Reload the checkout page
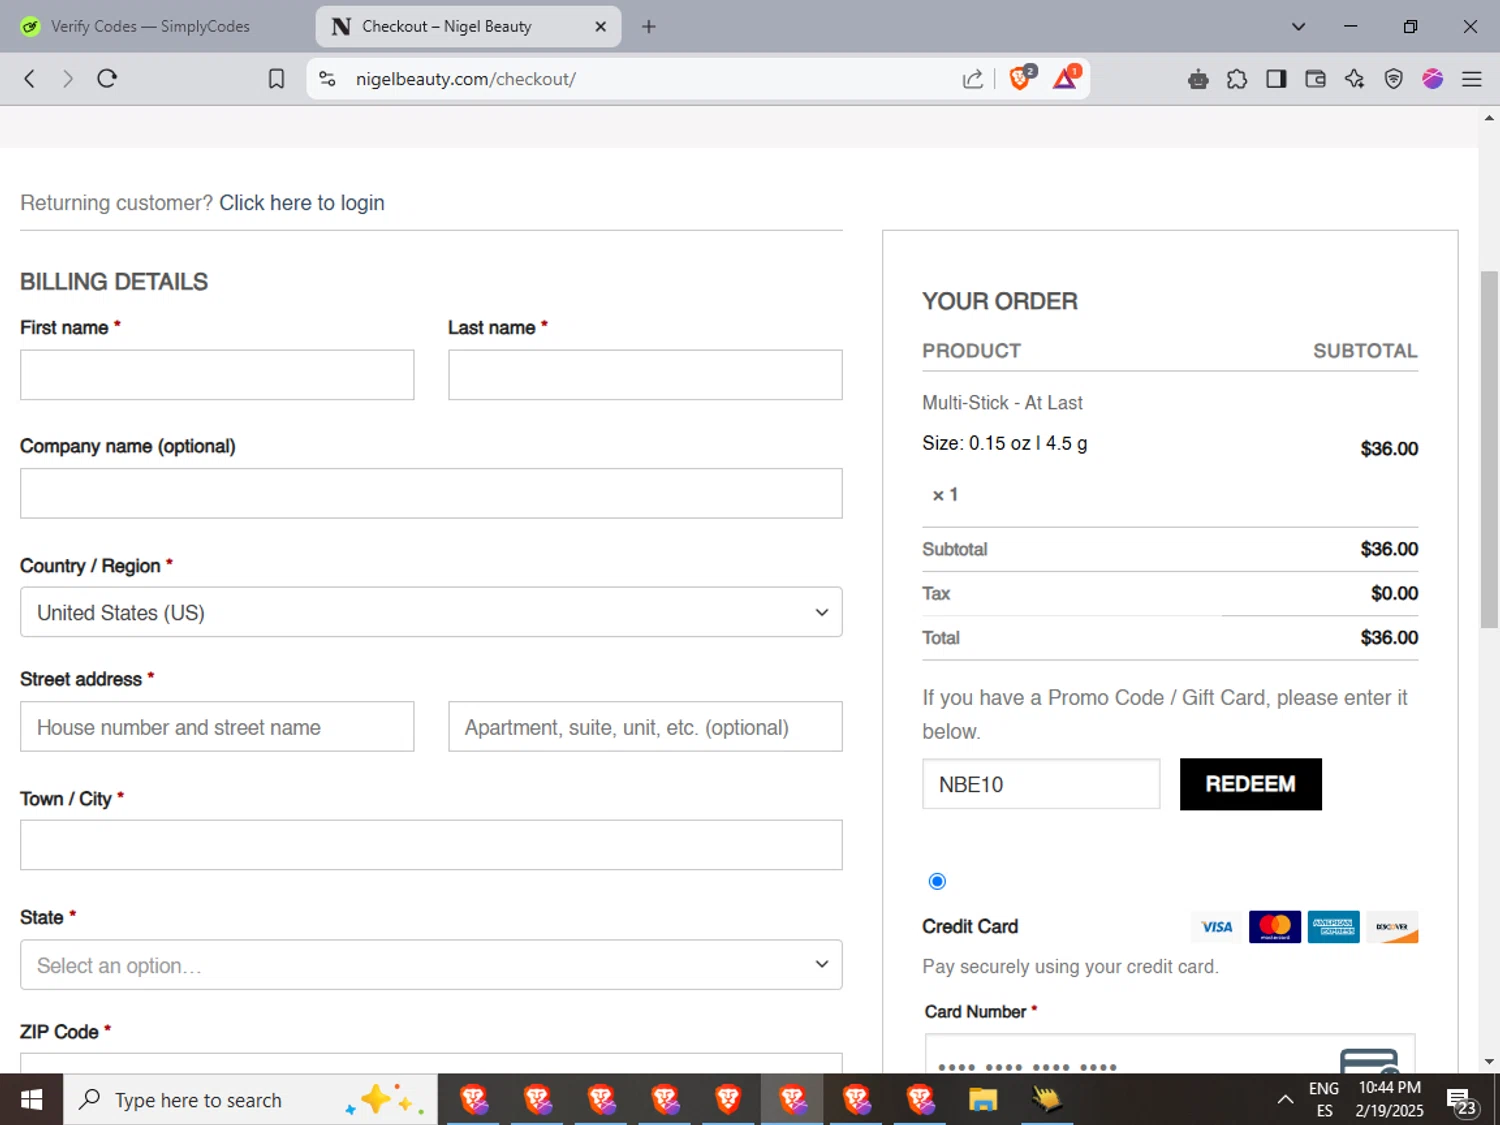Viewport: 1500px width, 1125px height. point(107,79)
